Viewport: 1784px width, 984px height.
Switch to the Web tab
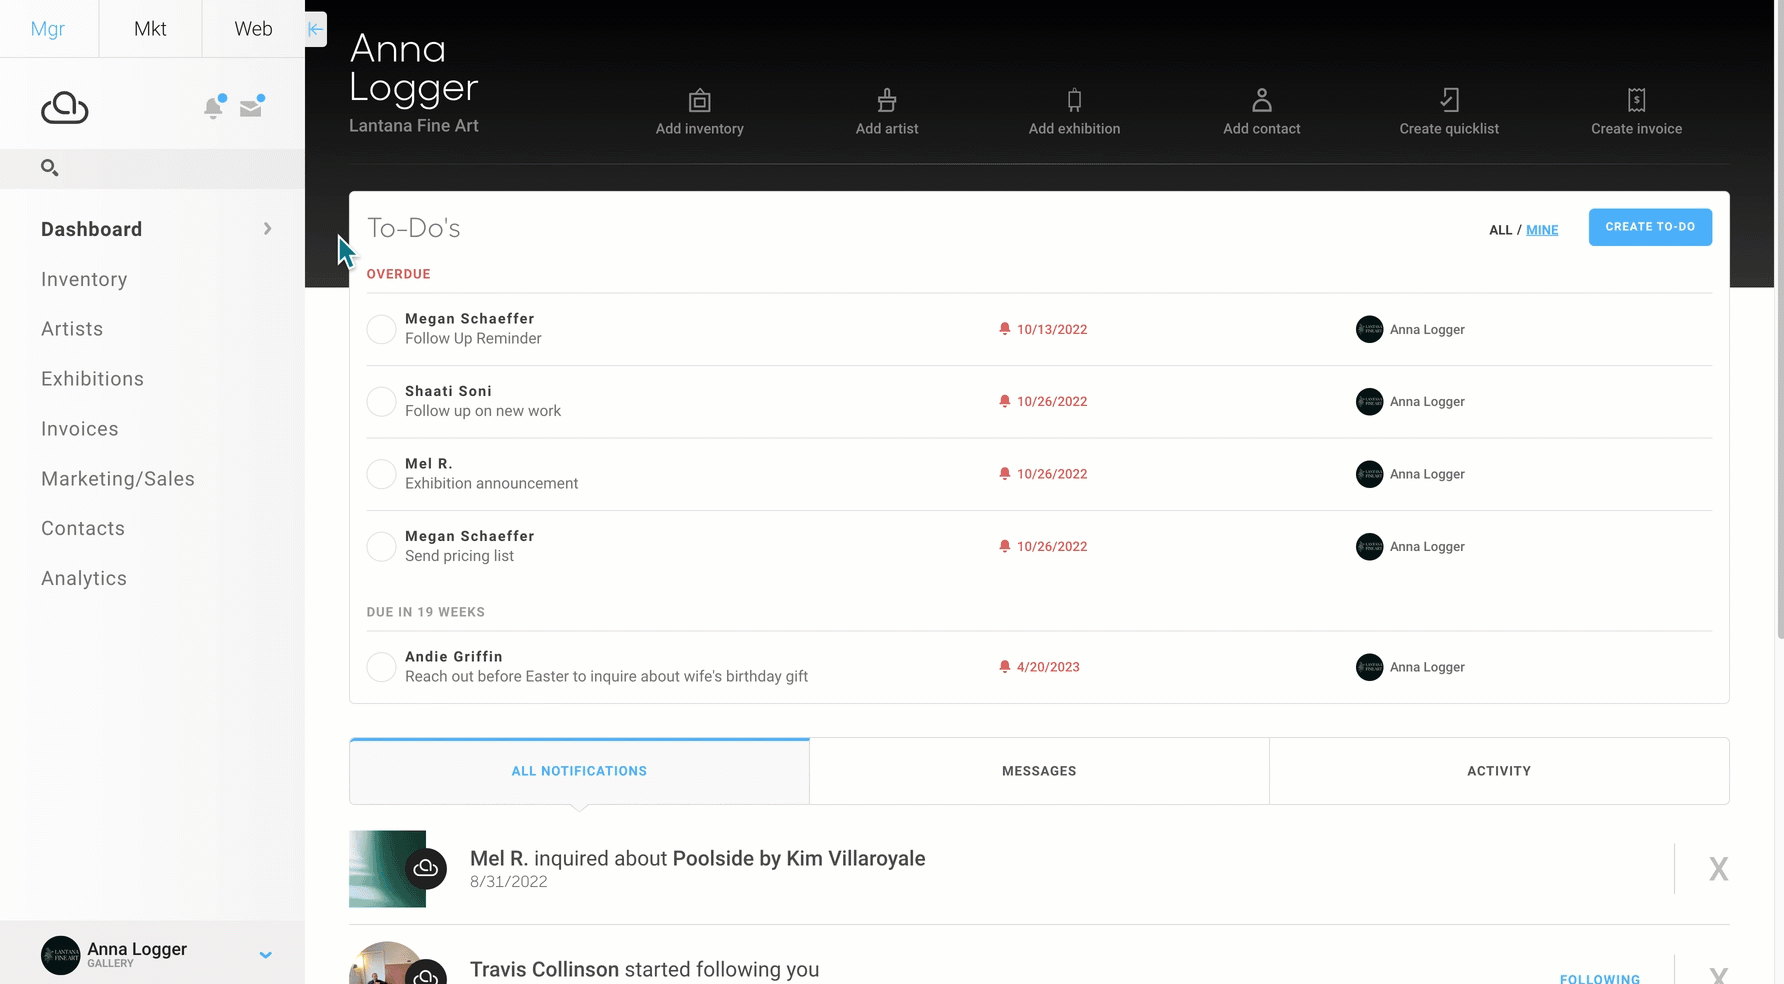(x=253, y=29)
